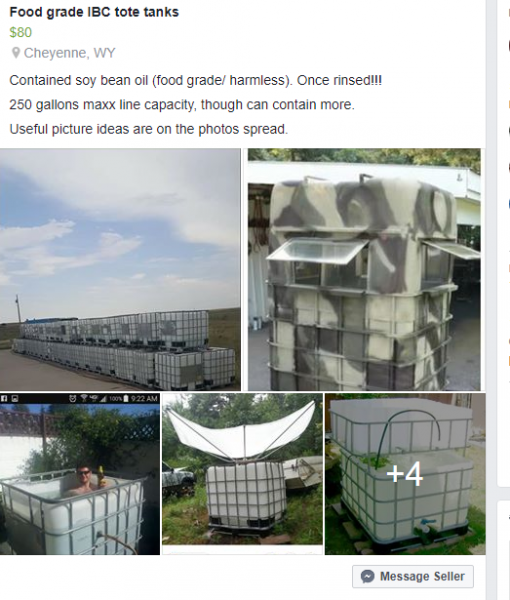Open the +4 more photos thumbnail
Screen dimensions: 510x600
pos(405,474)
